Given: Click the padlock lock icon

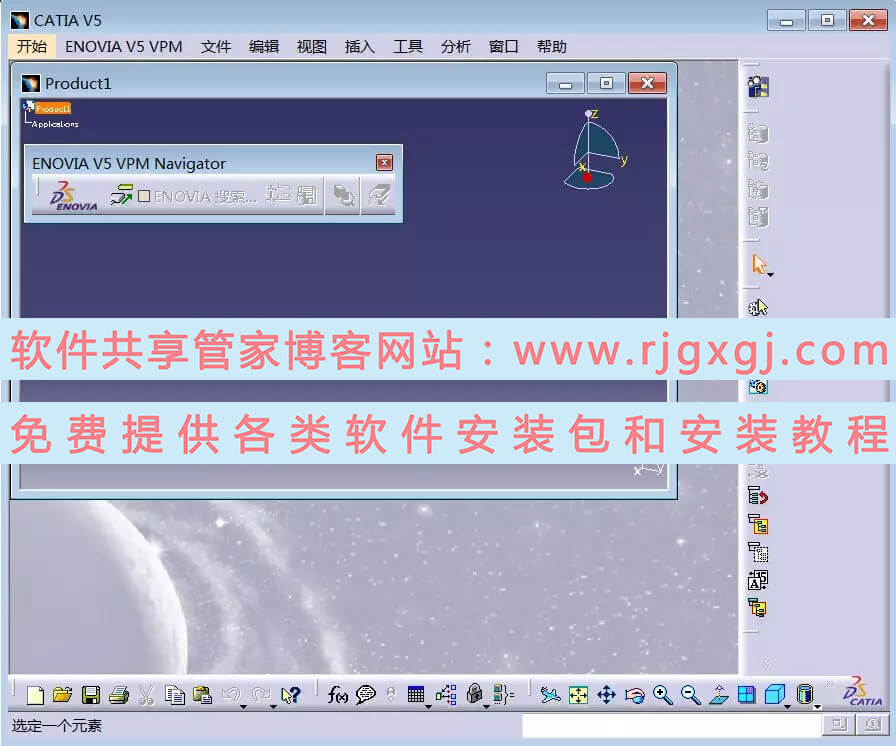Looking at the screenshot, I should 474,694.
